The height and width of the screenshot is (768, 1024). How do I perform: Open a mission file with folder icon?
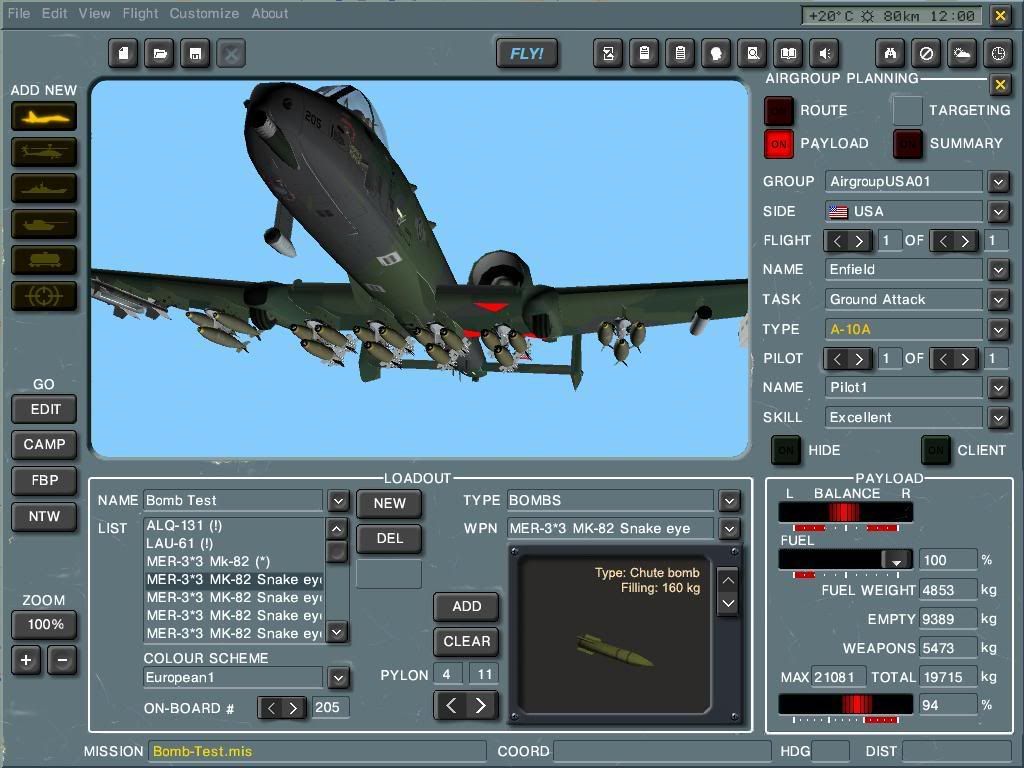[x=159, y=53]
